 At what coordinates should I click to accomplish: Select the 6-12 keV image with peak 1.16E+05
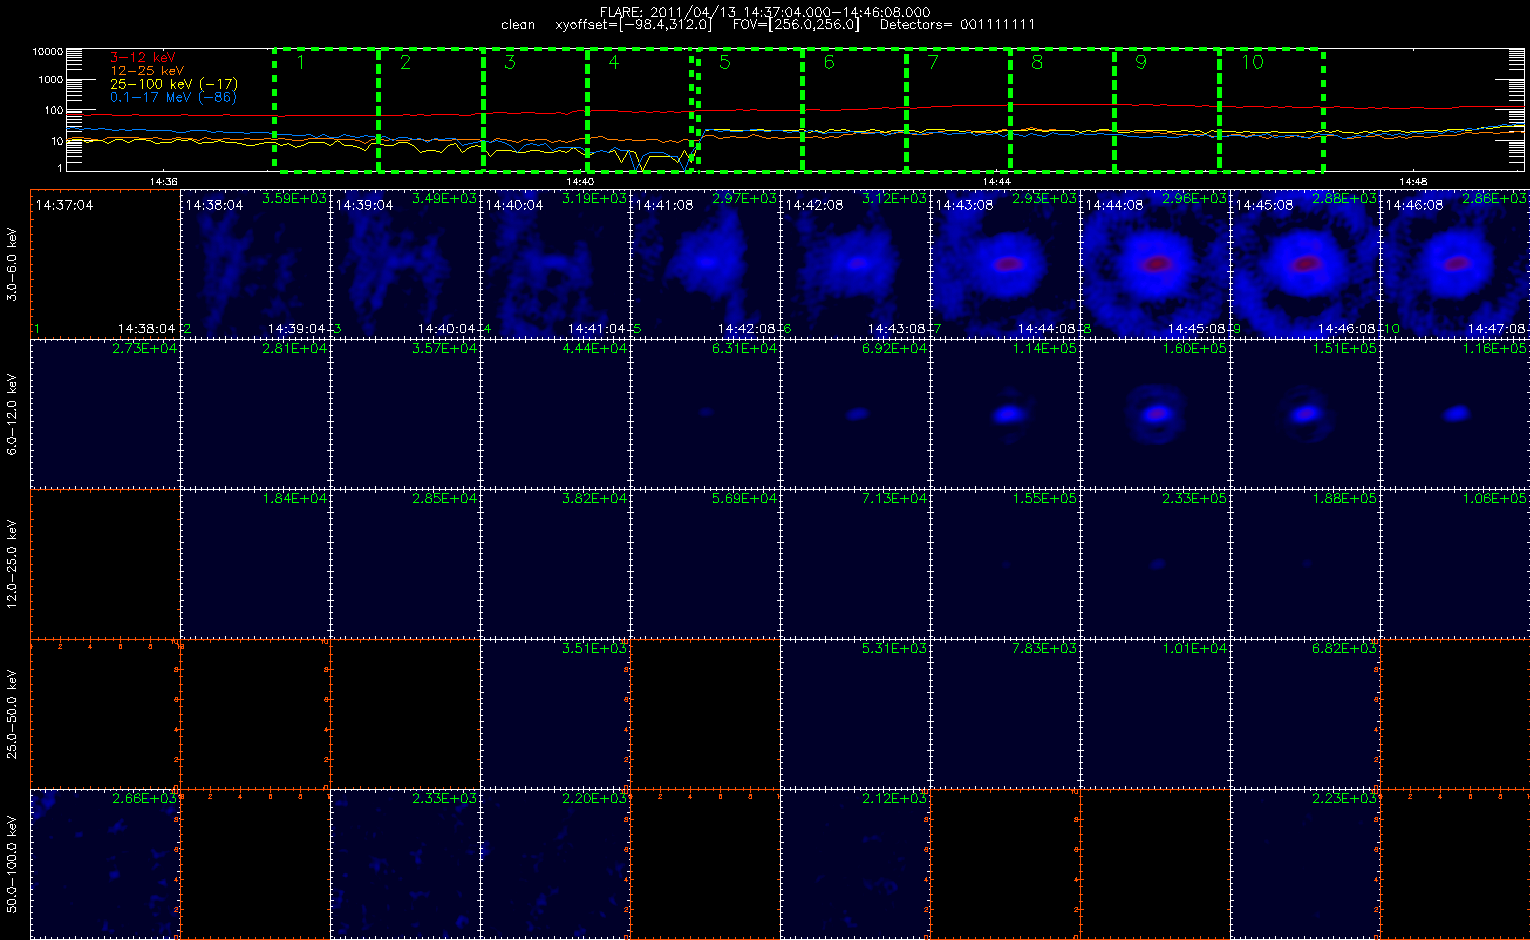(1455, 413)
